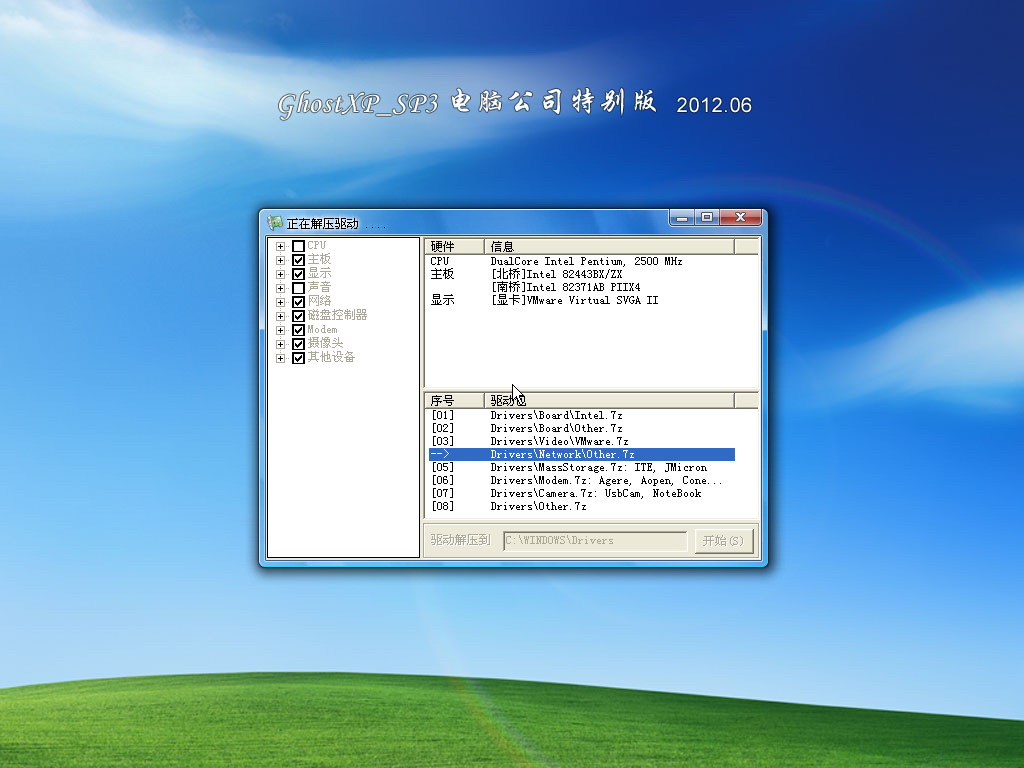Image resolution: width=1024 pixels, height=768 pixels.
Task: Close the driver extraction window
Action: (741, 217)
